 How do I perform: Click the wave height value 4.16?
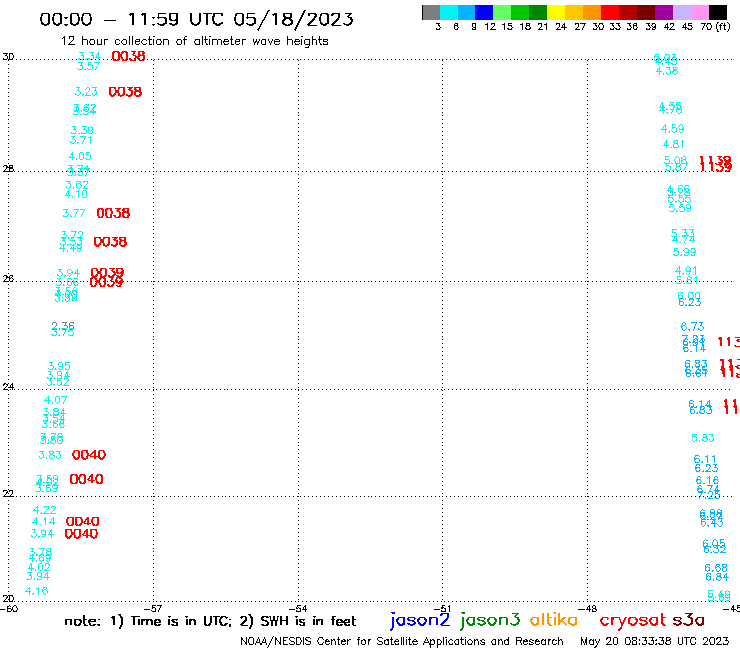click(36, 591)
